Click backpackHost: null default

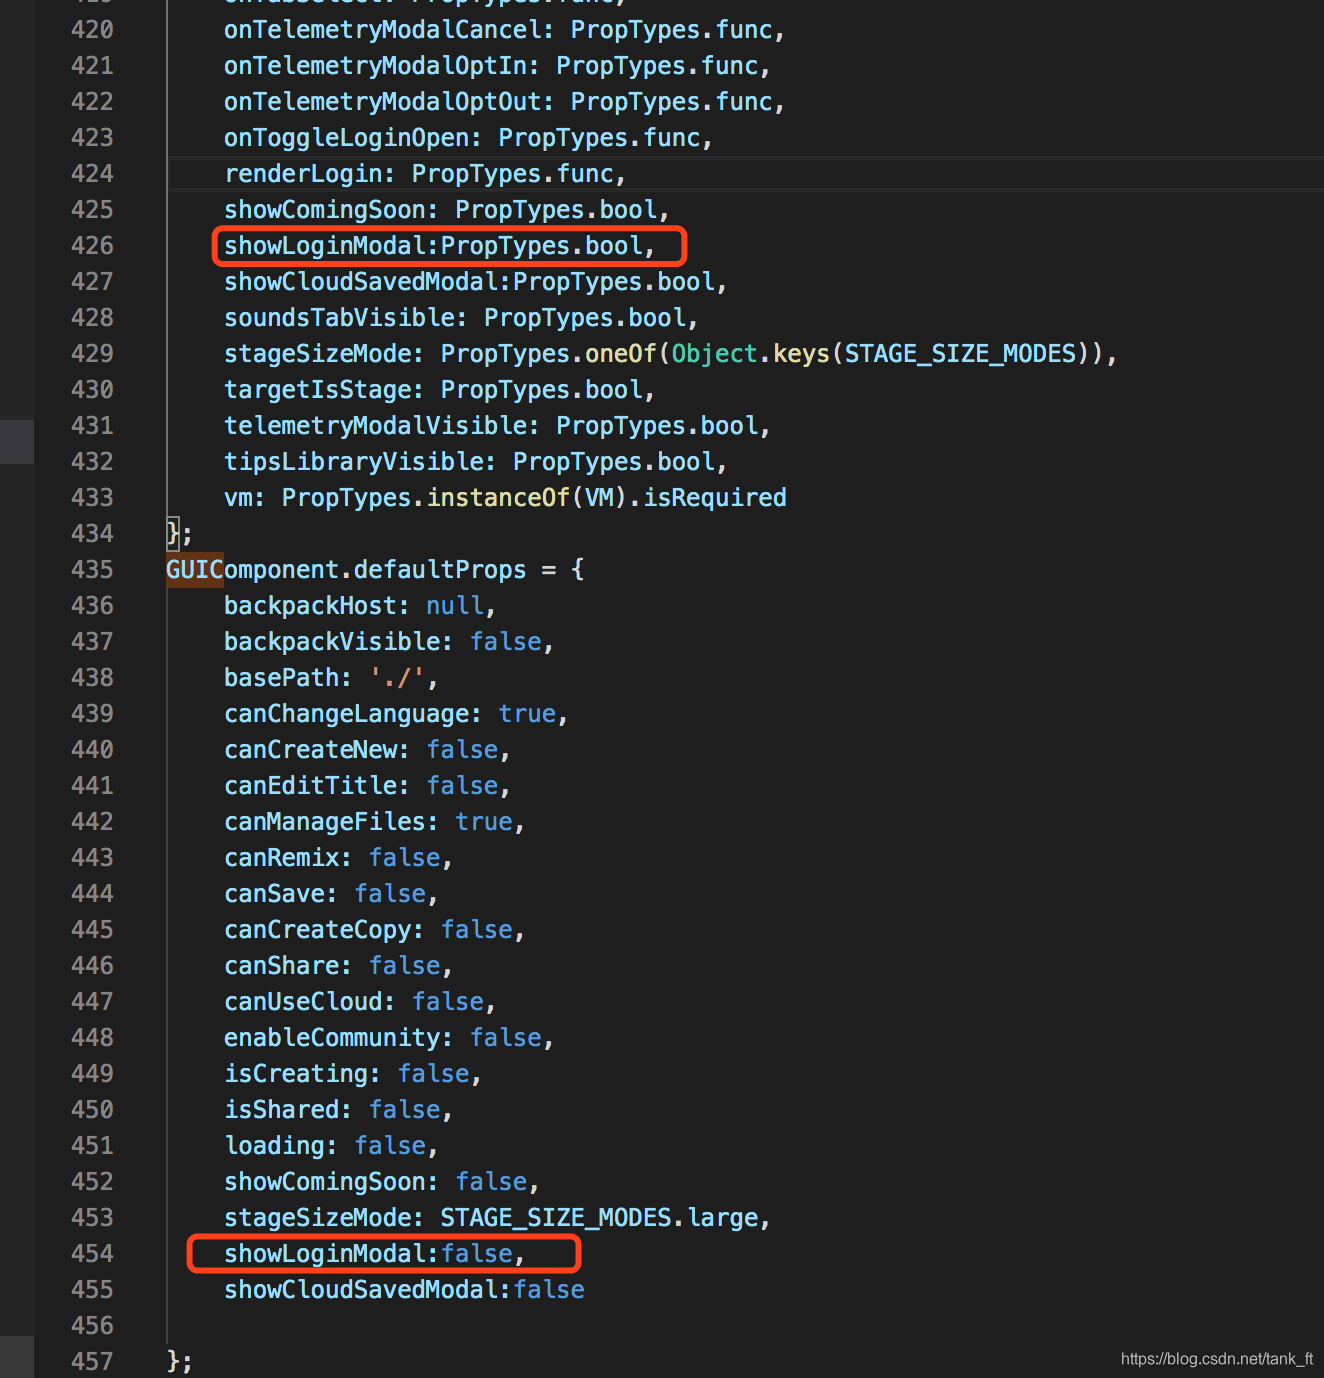(360, 606)
